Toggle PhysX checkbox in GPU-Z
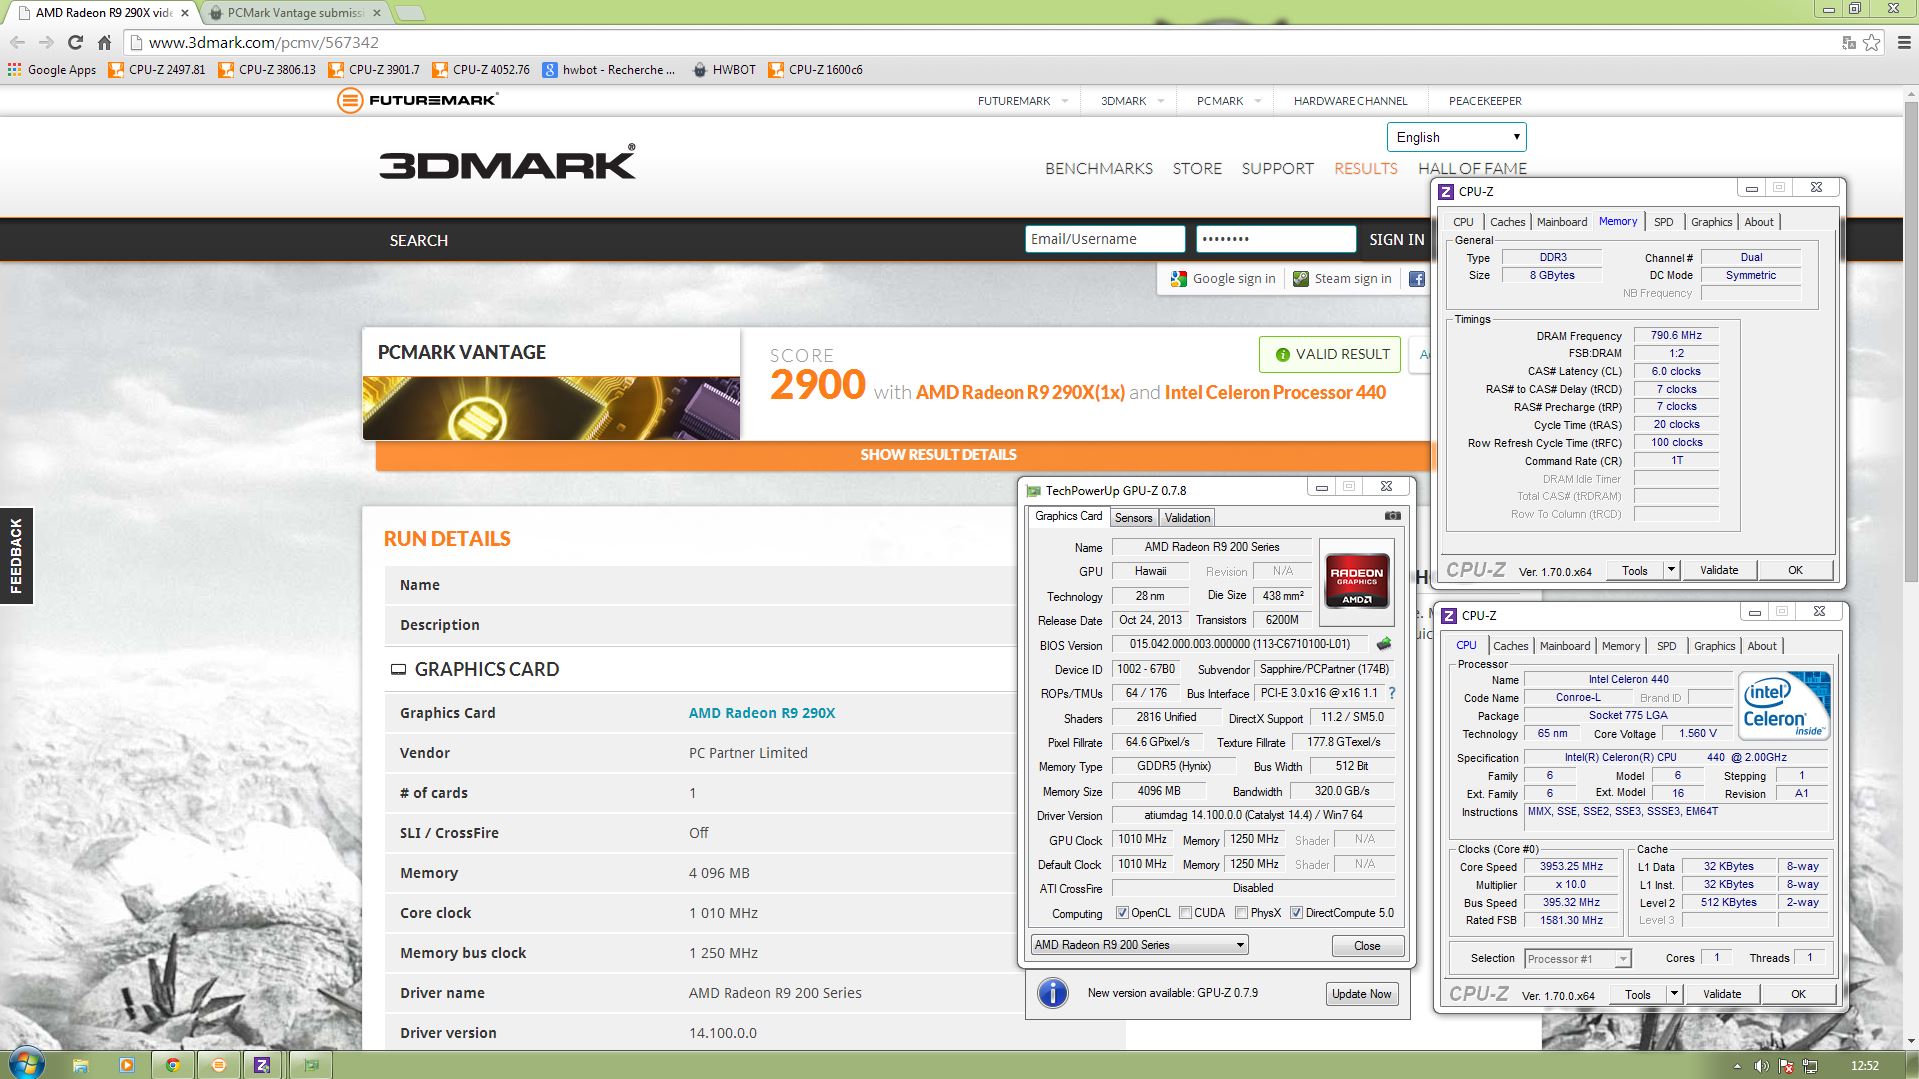The image size is (1919, 1079). click(1241, 912)
